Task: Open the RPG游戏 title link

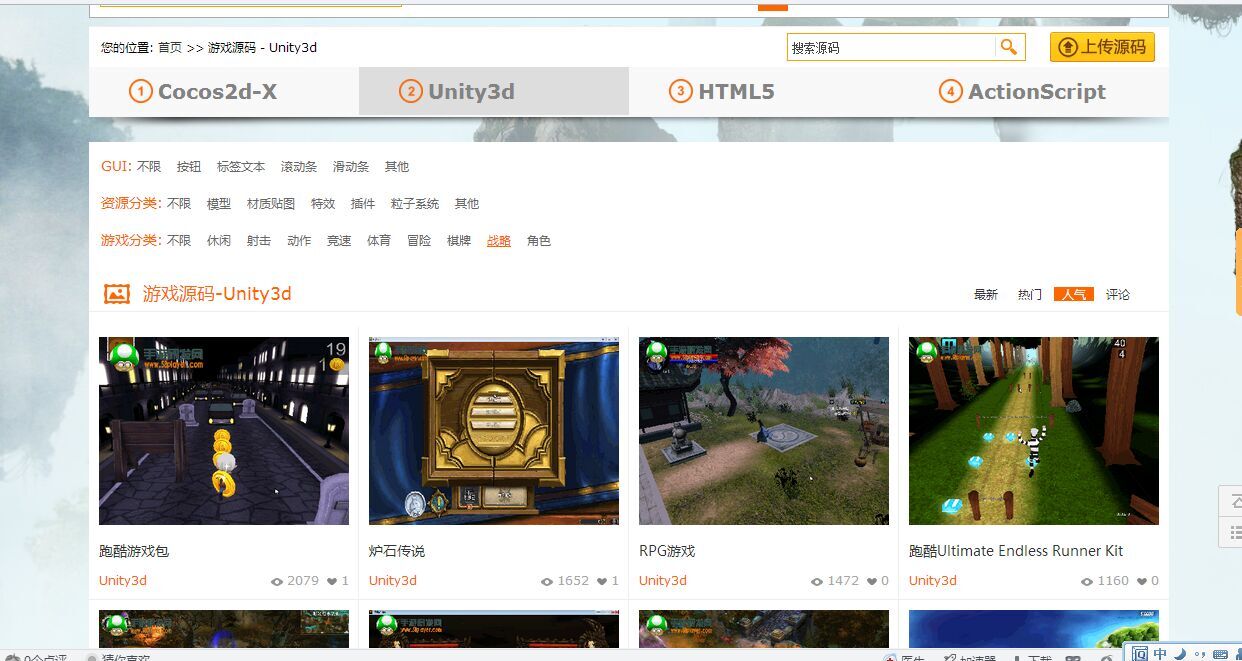Action: point(667,551)
